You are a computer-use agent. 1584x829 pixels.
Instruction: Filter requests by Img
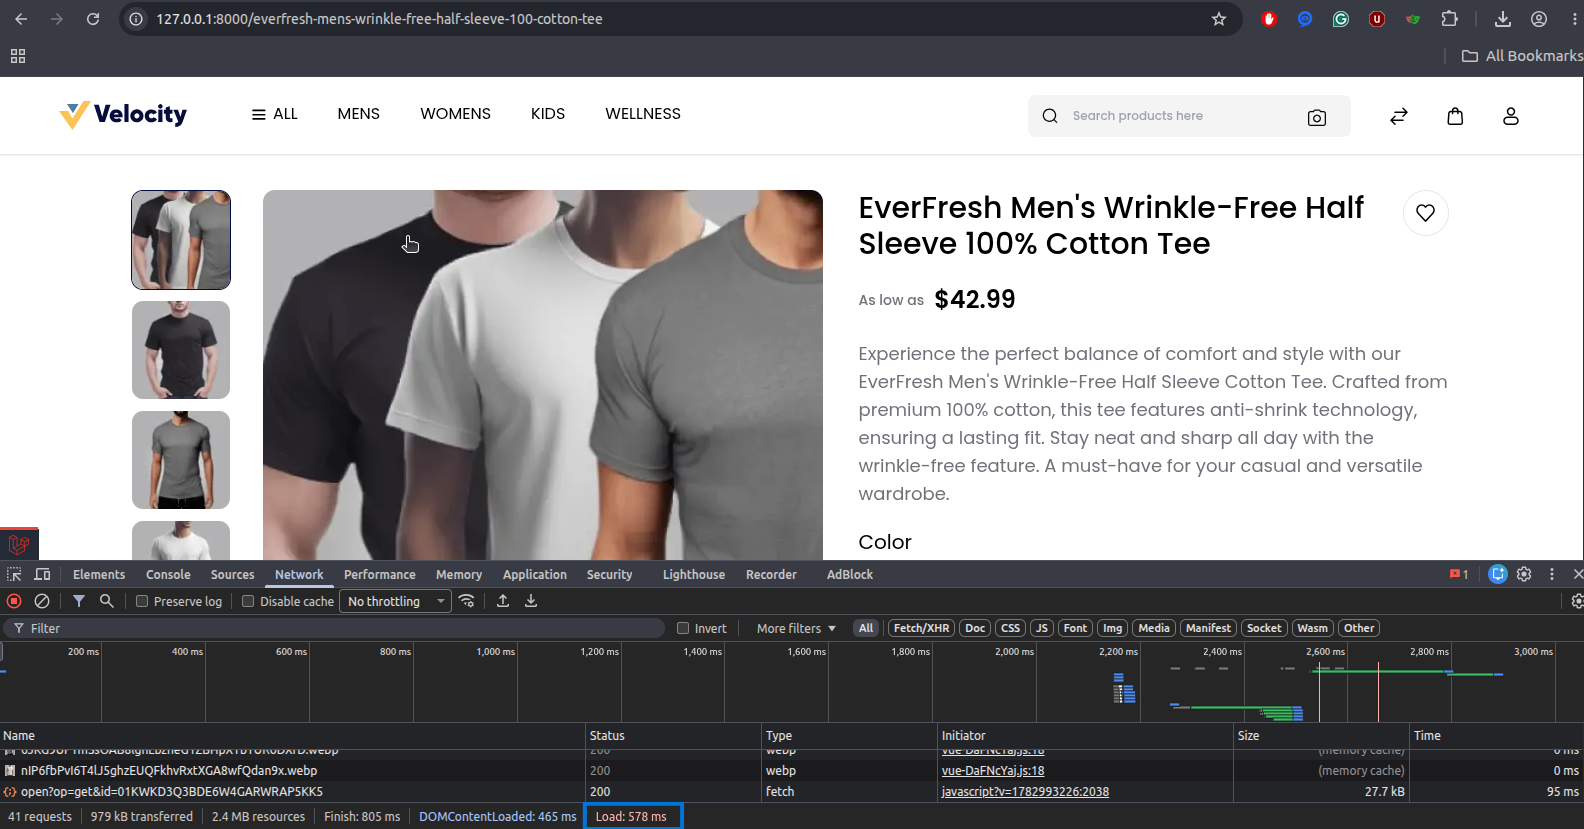1112,628
